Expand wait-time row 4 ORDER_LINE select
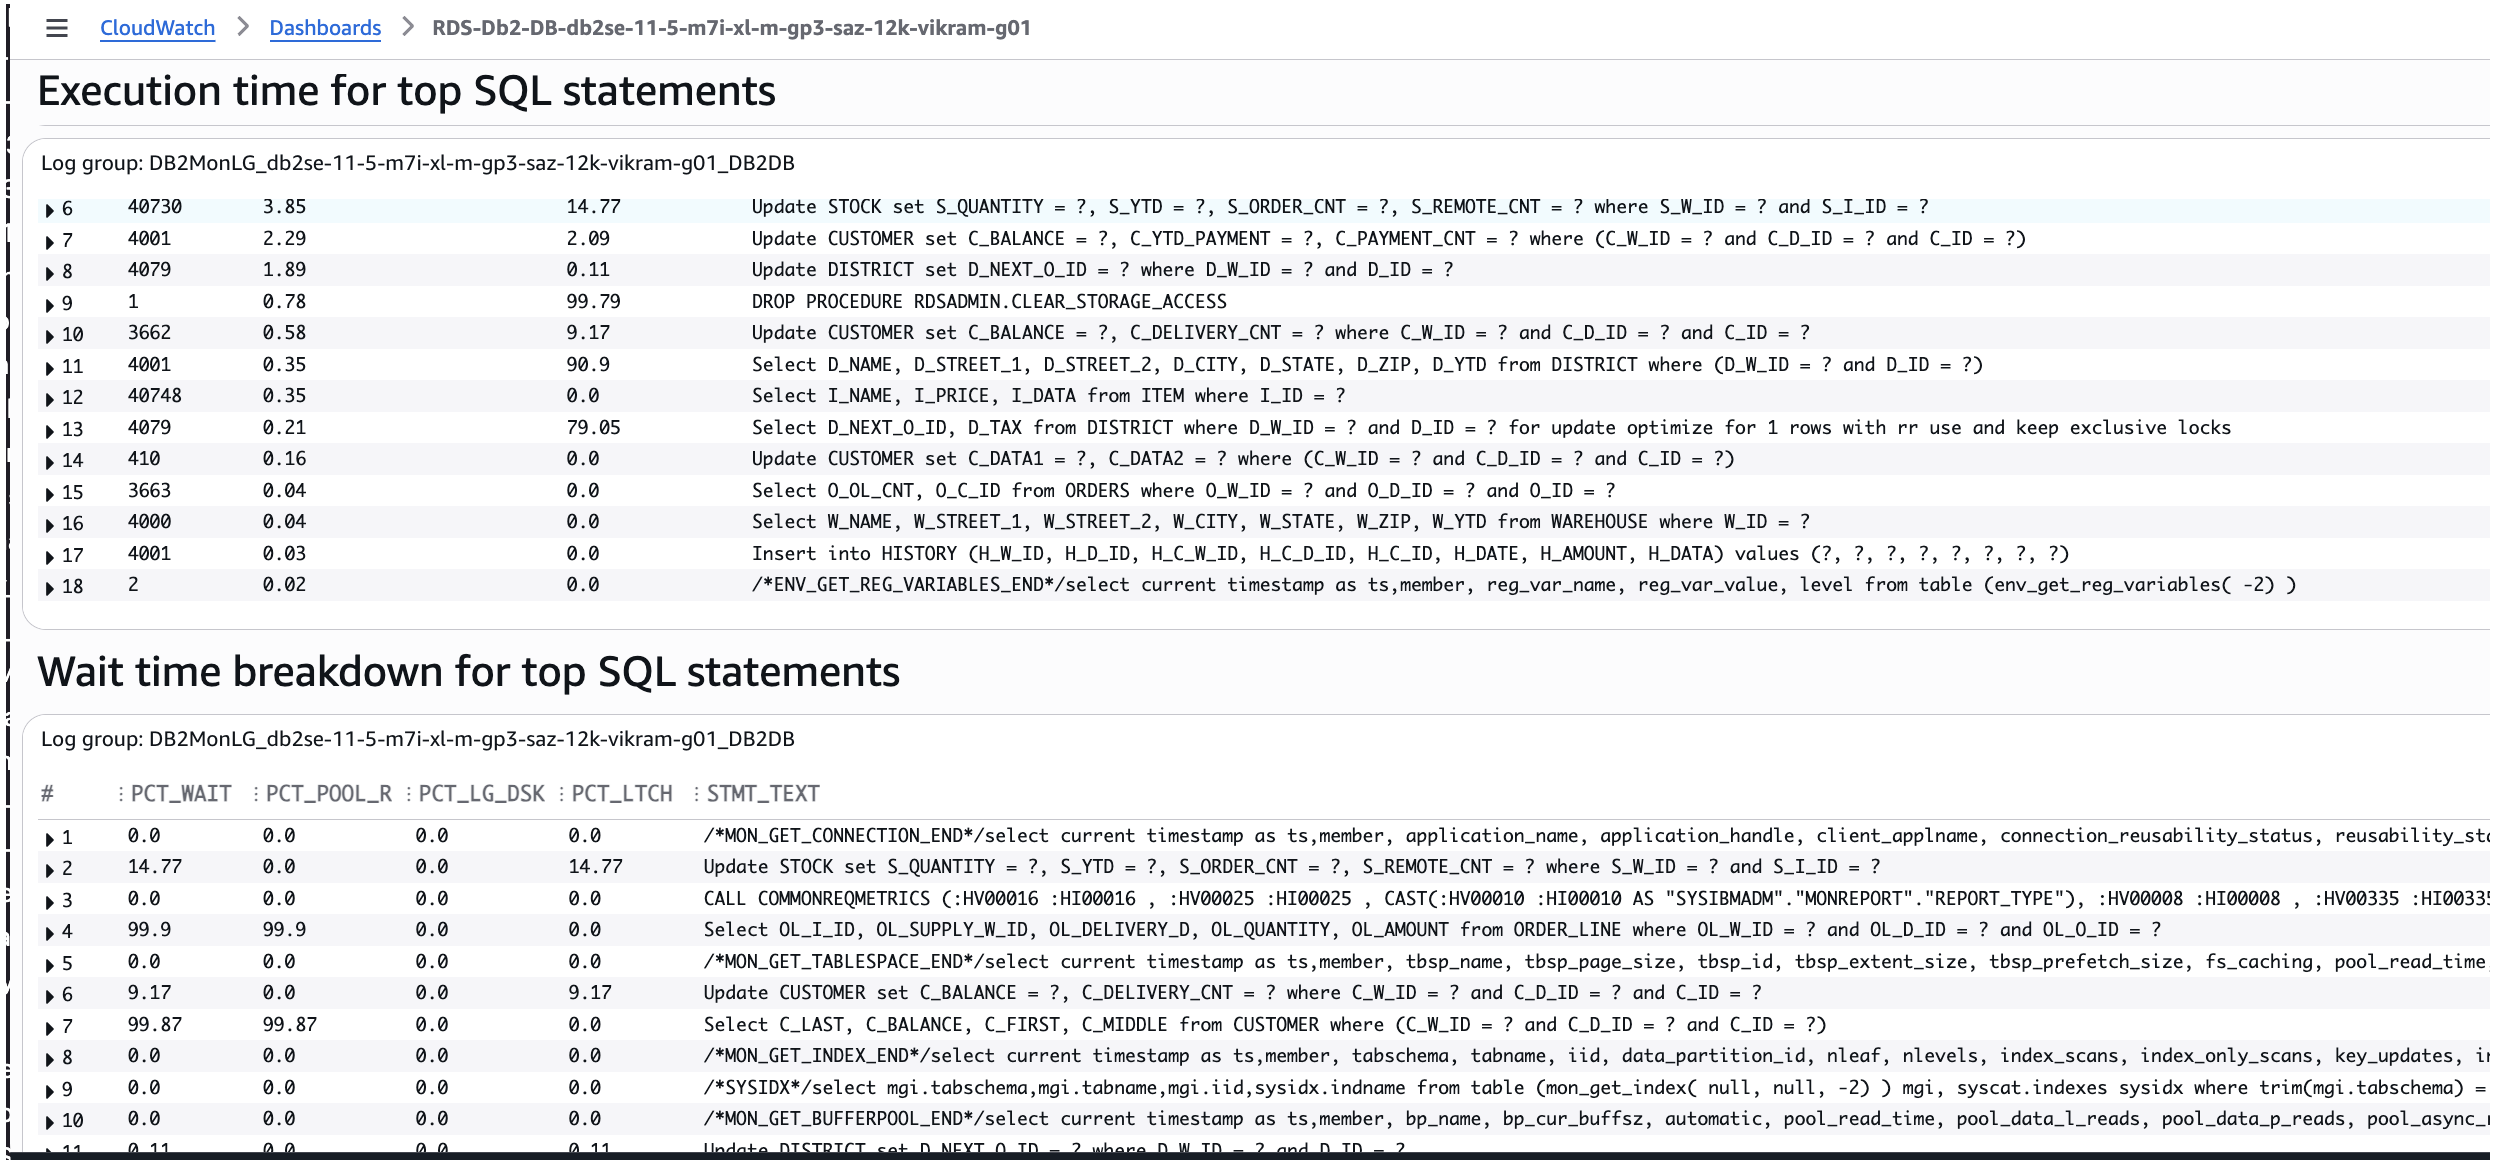Screen dimensions: 2494x1166 pyautogui.click(x=50, y=933)
